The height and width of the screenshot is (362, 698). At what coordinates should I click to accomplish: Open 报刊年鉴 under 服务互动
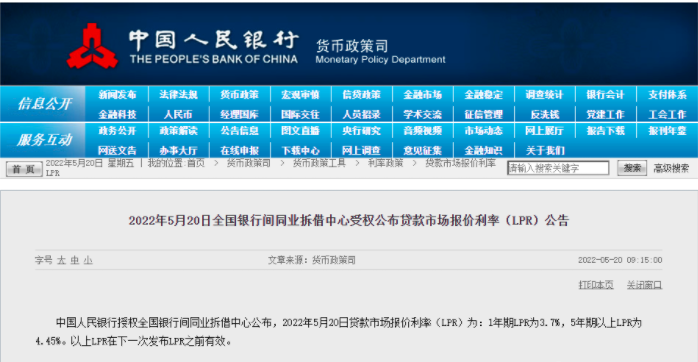click(667, 131)
